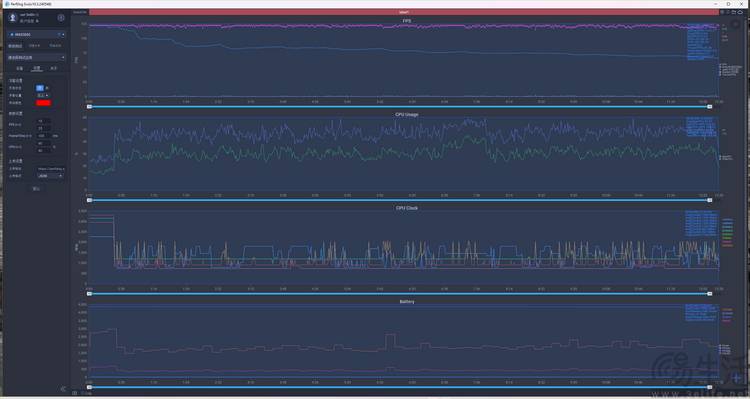Select the tab left of the 设置 tab

click(x=20, y=68)
